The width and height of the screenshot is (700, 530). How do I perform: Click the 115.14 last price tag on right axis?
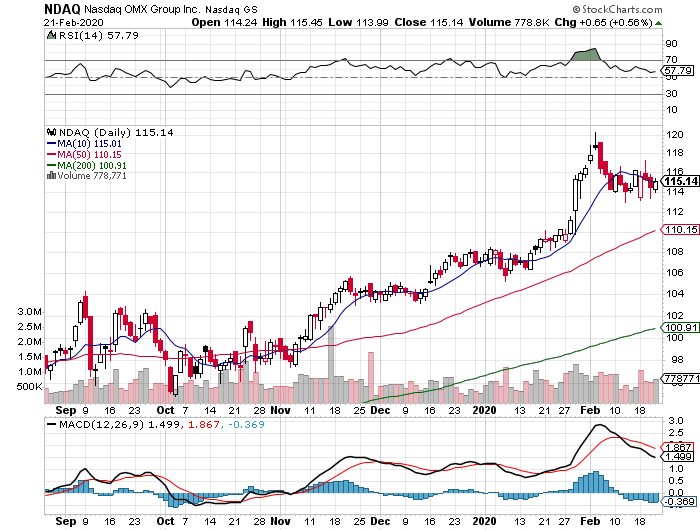(679, 180)
